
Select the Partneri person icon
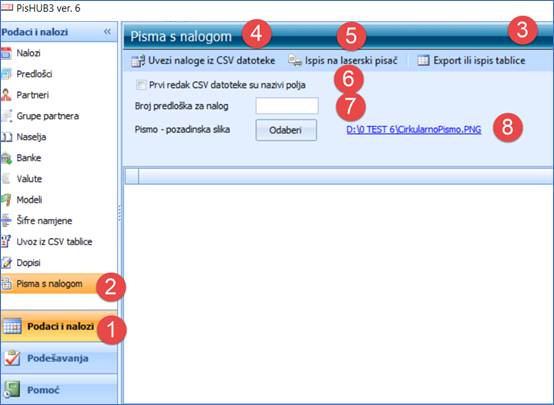coord(6,95)
